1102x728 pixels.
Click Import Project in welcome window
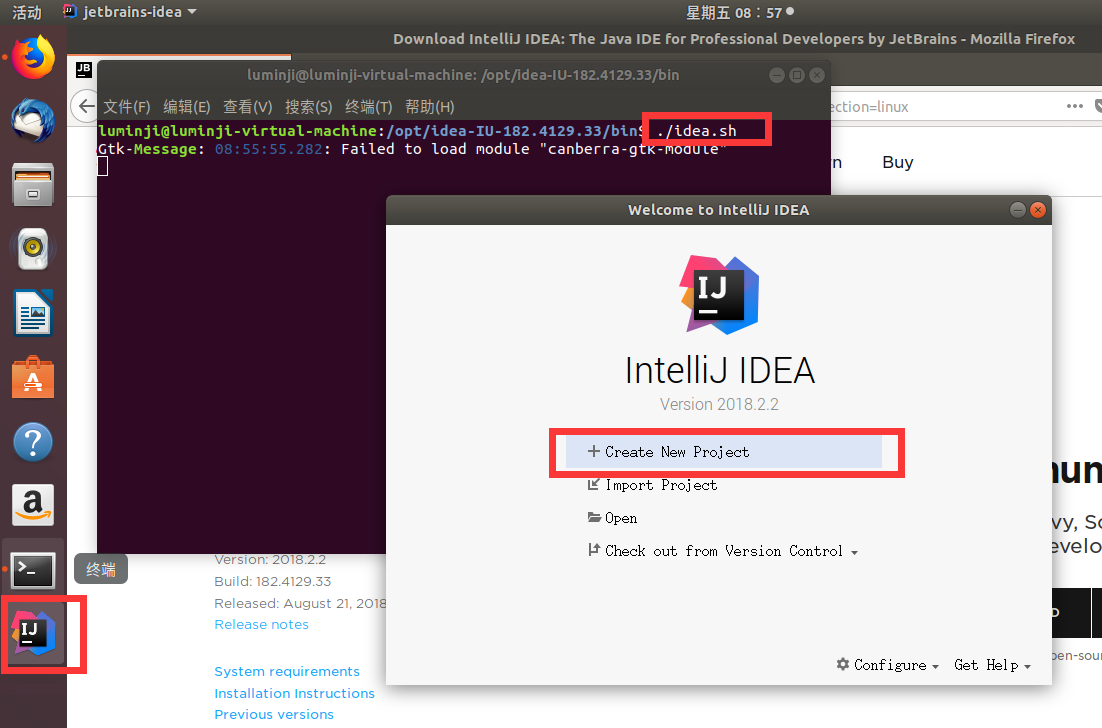[661, 485]
